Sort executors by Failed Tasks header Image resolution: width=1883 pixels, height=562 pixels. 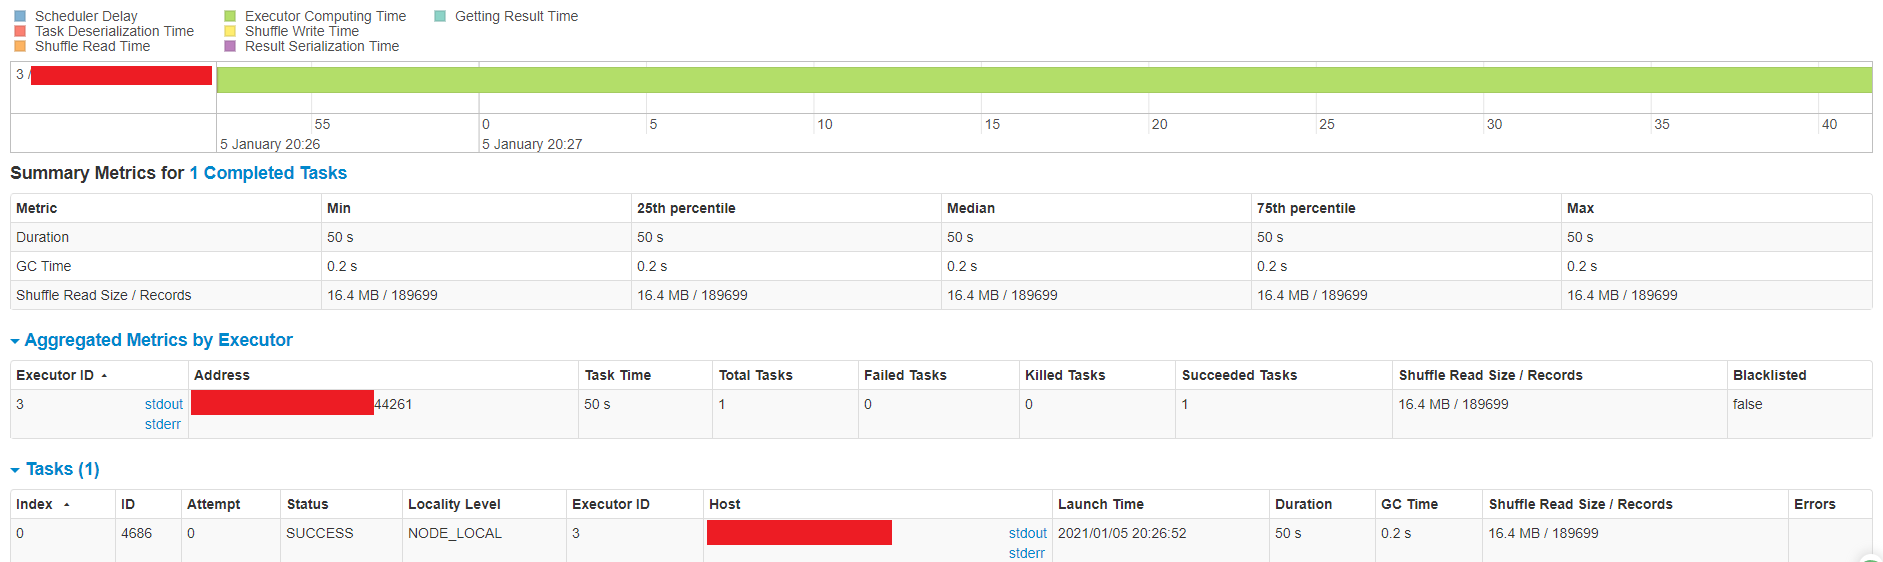point(905,375)
